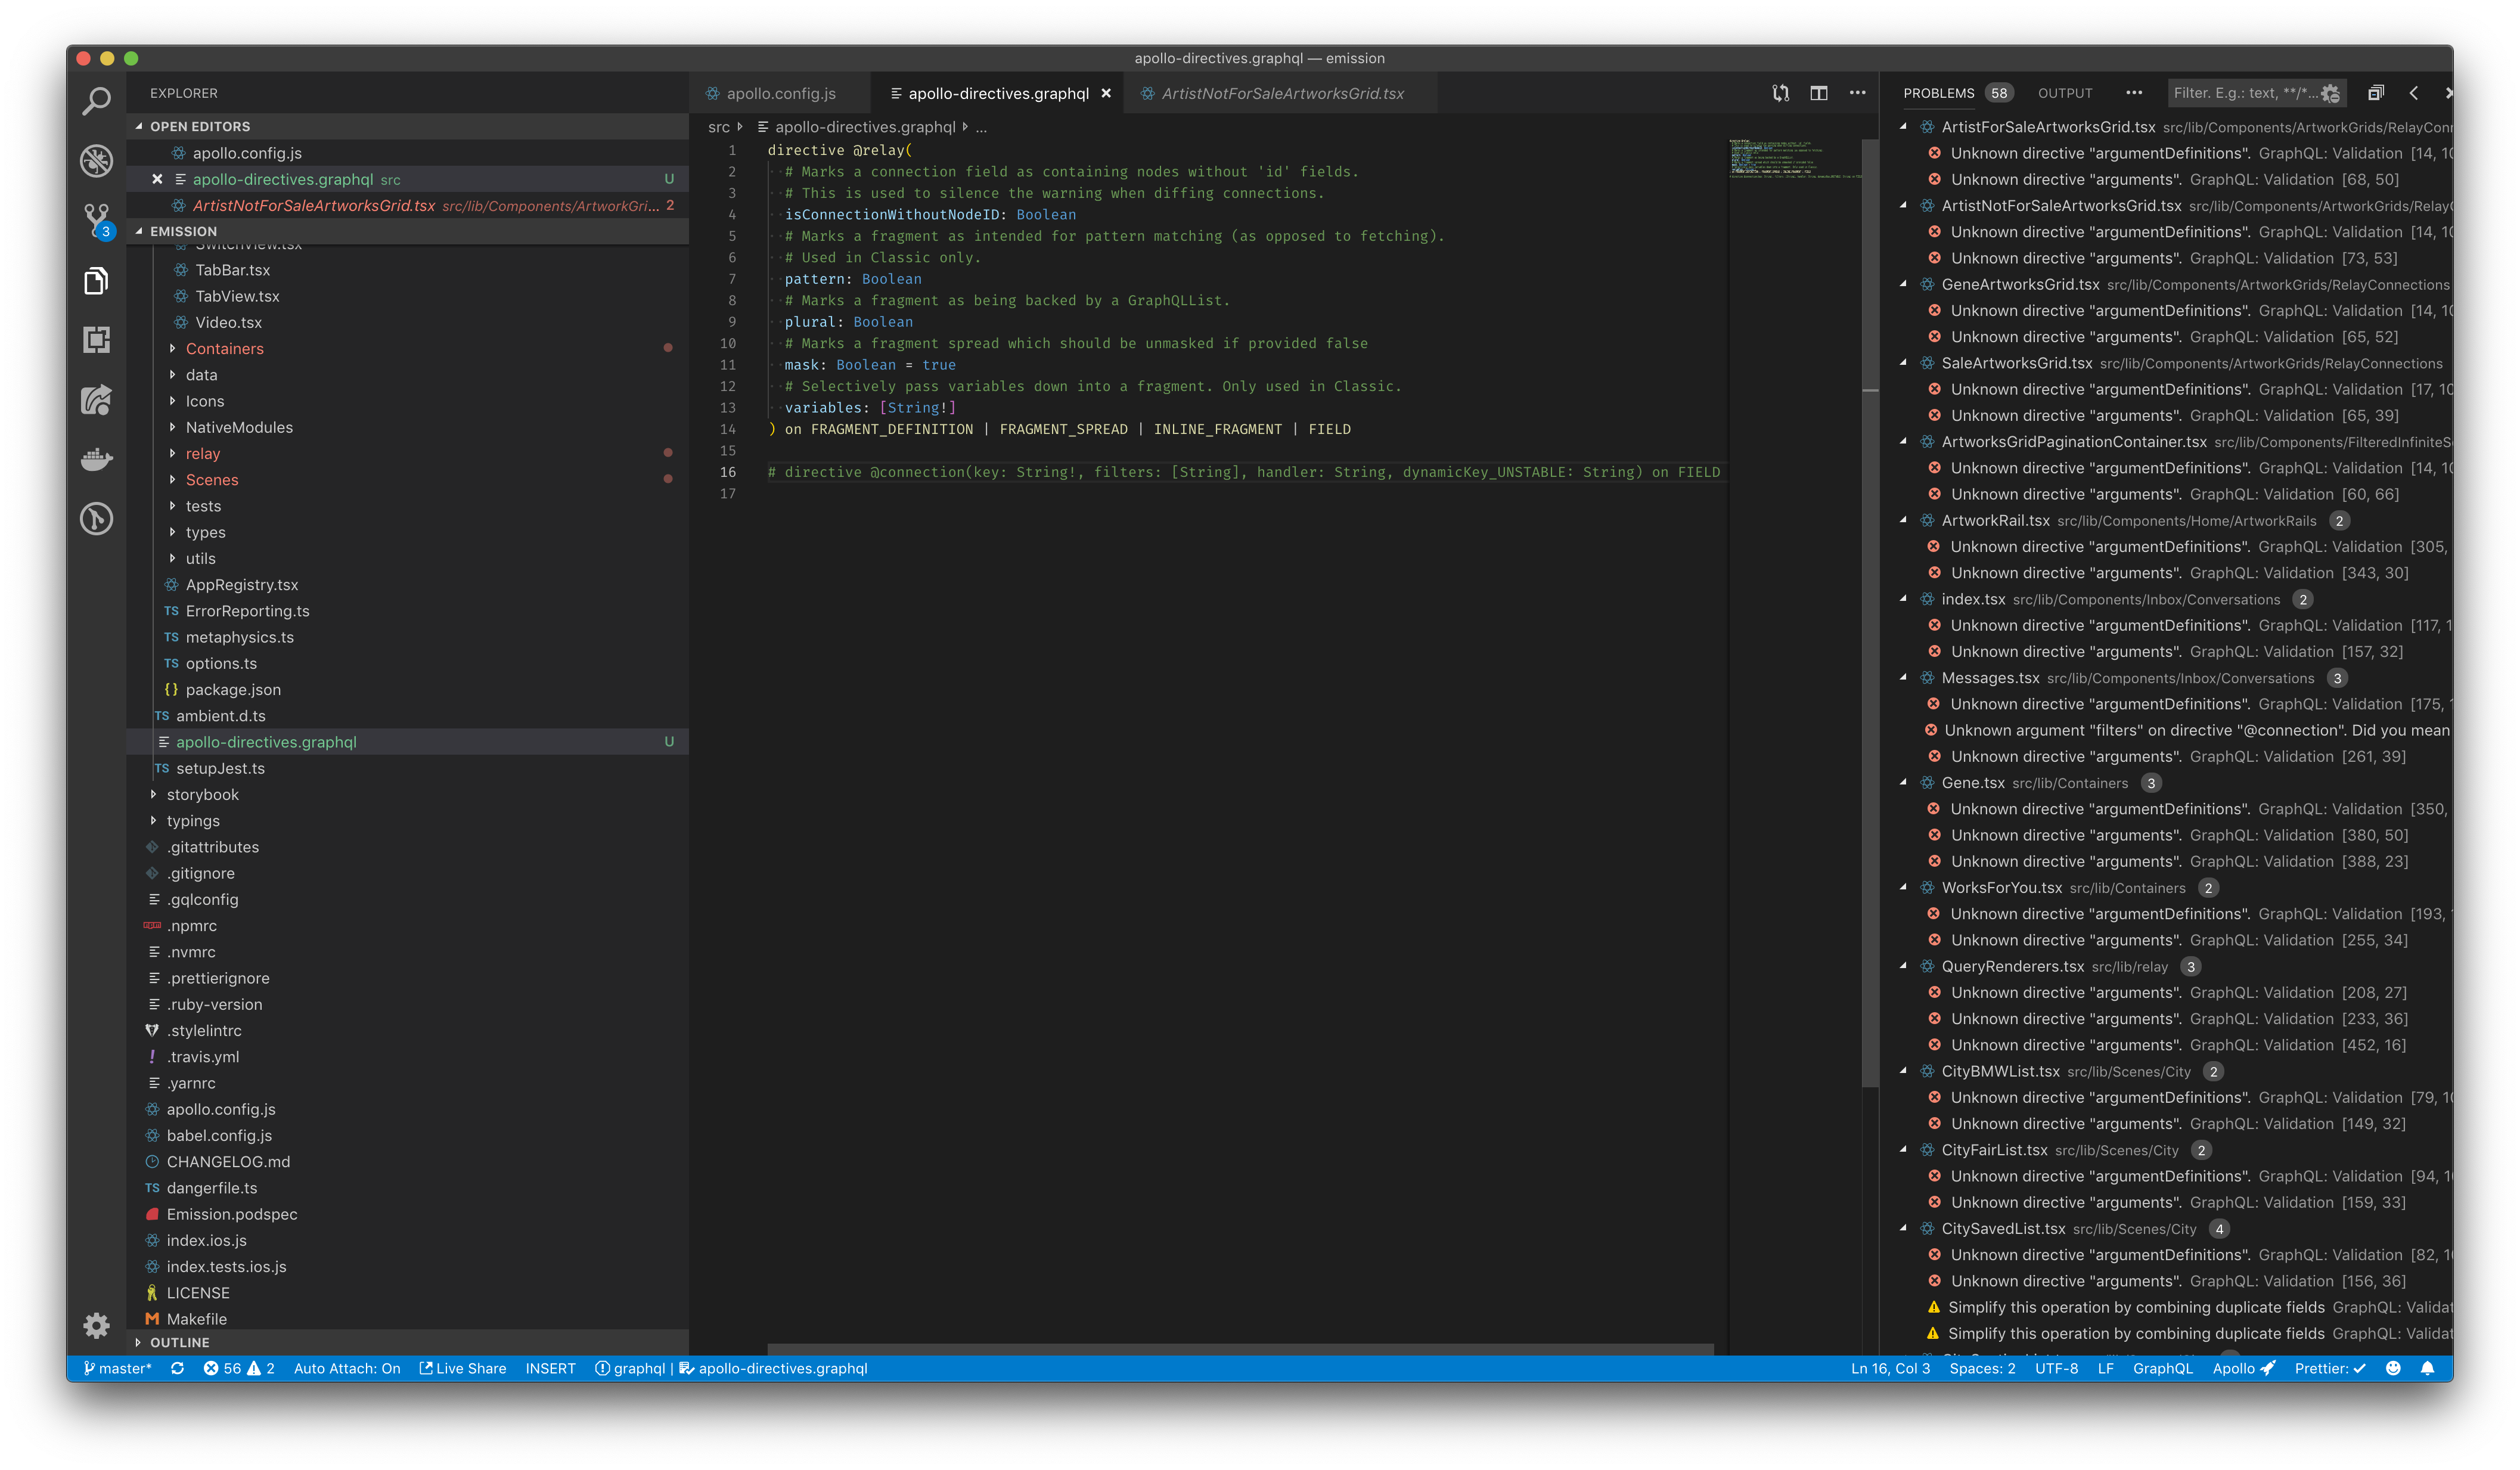Click Live Share in status bar

tap(462, 1368)
